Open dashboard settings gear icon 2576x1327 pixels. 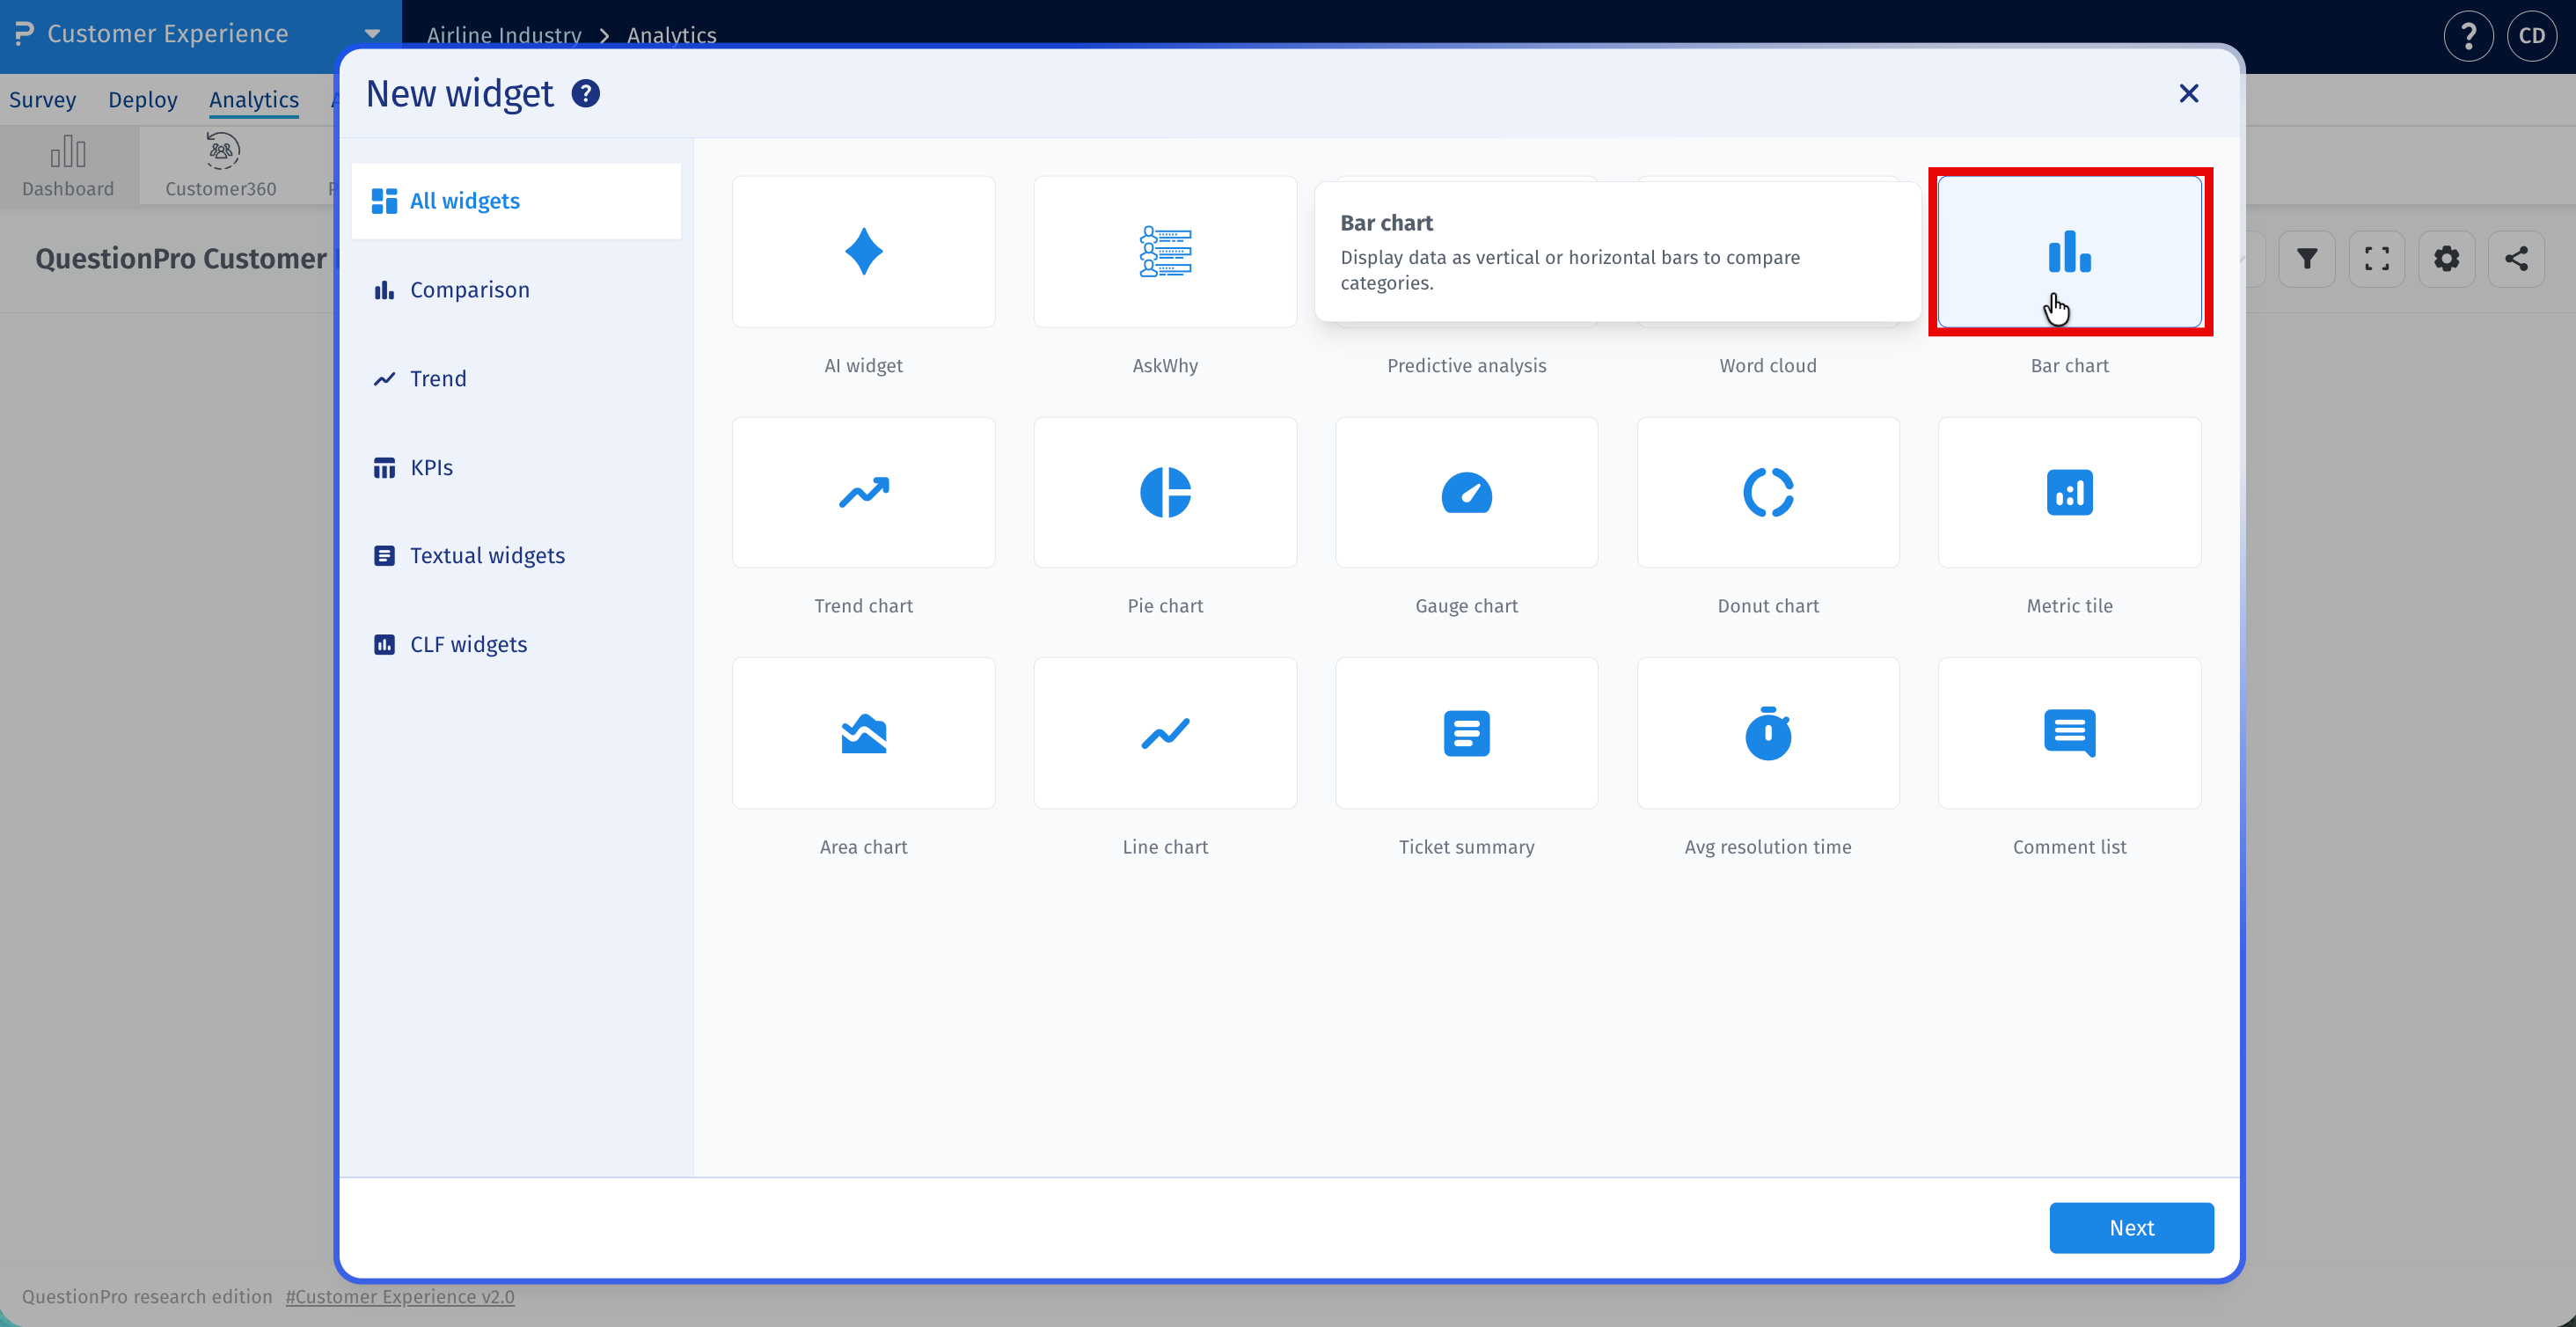(2446, 259)
